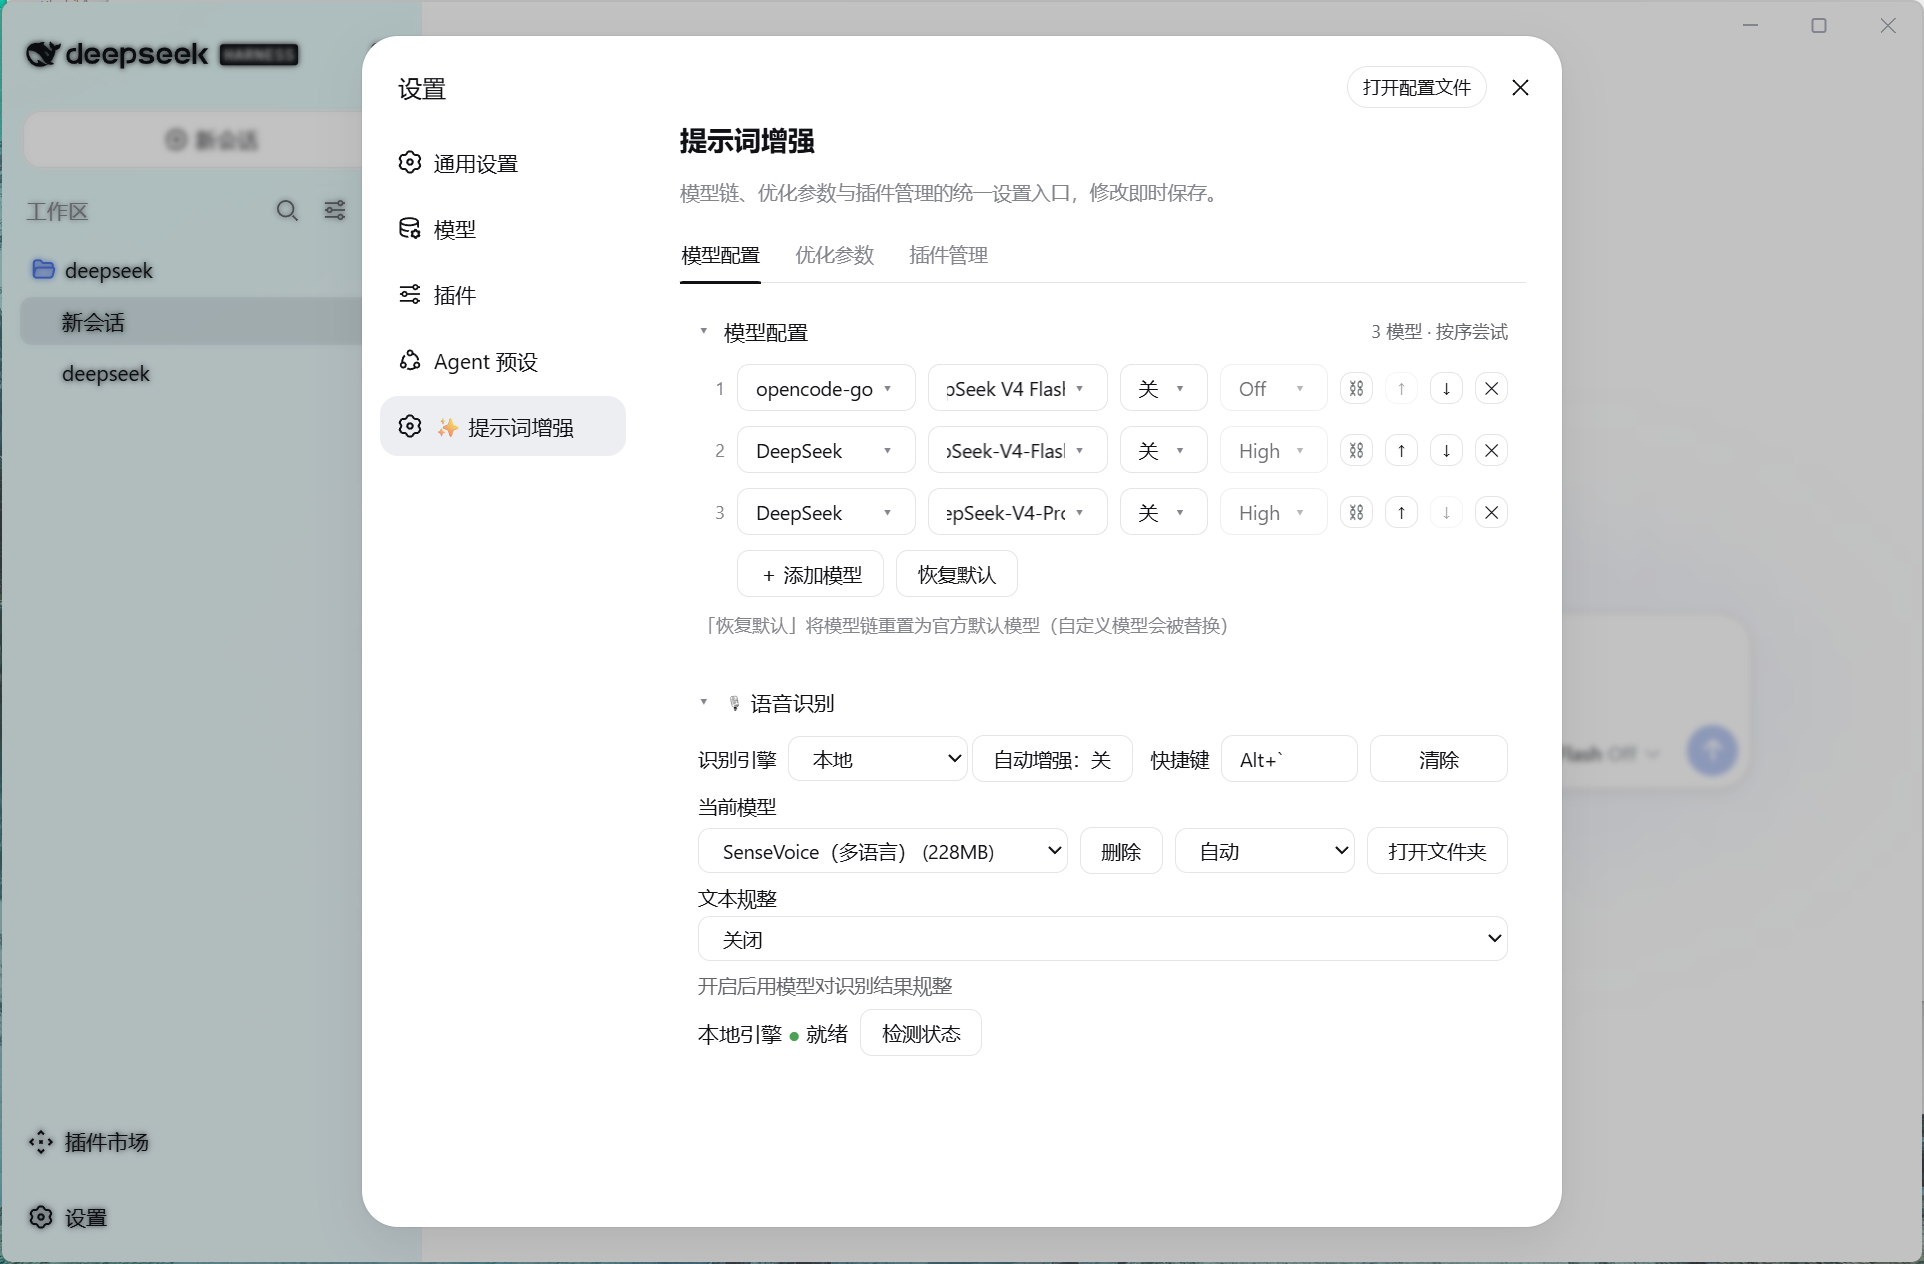
Task: Click the link icon in model row 3
Action: (x=1356, y=513)
